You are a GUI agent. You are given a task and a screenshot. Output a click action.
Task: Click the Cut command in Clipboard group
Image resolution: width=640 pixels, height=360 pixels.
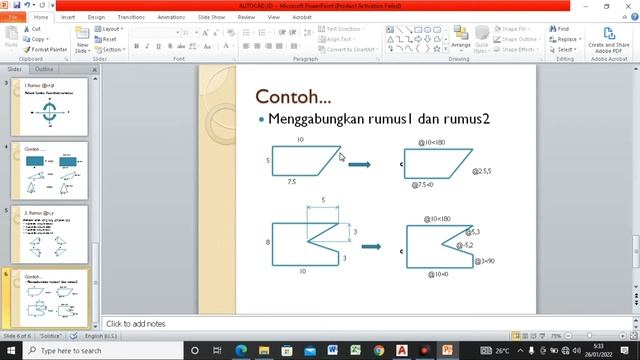[32, 29]
